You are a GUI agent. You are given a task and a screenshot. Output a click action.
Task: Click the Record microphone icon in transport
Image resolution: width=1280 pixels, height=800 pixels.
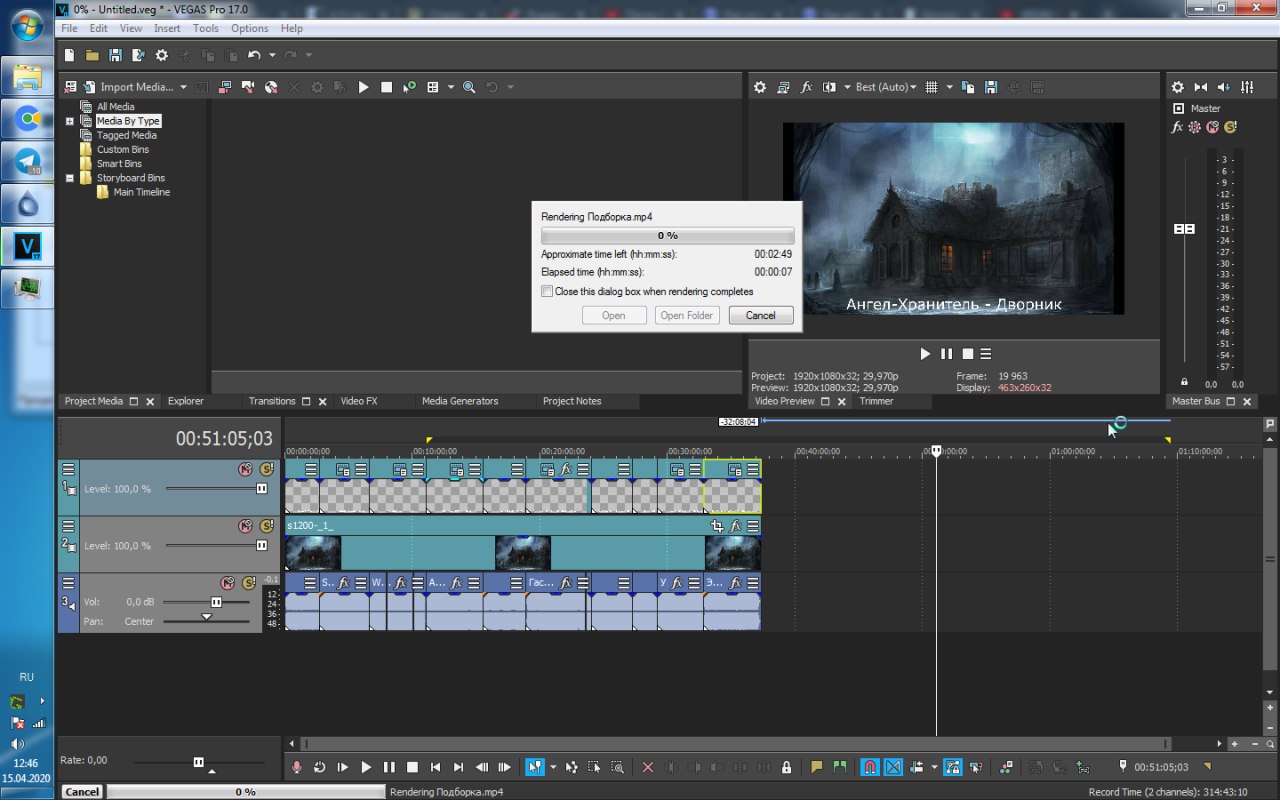click(296, 767)
